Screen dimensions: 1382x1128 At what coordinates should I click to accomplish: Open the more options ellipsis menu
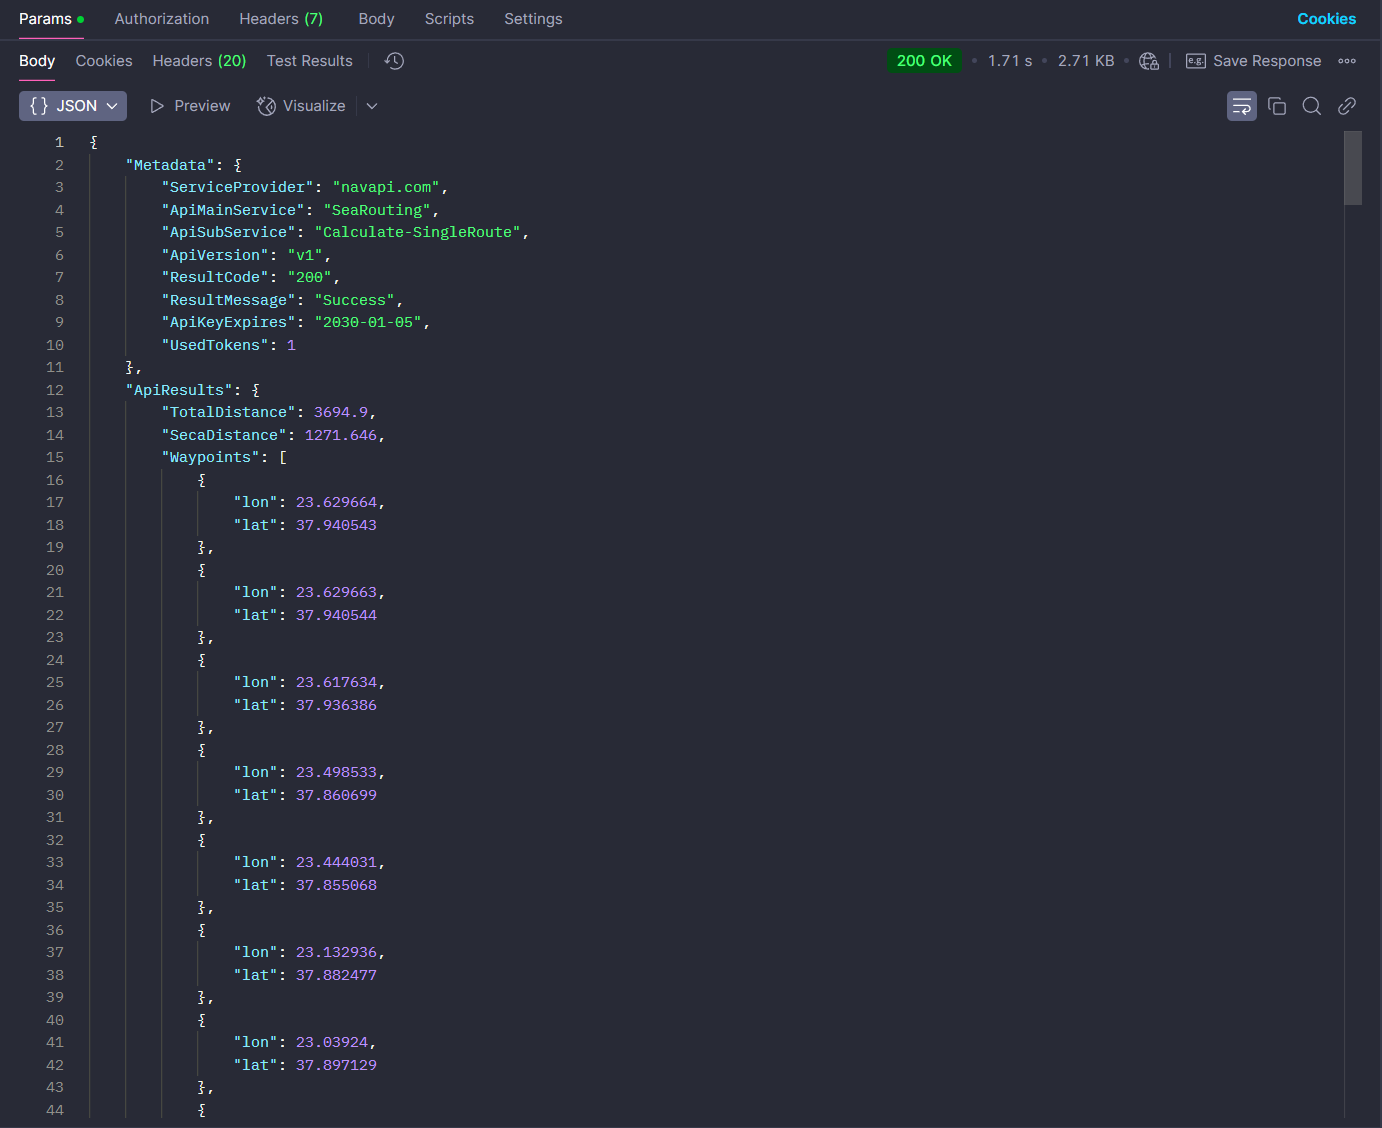tap(1347, 61)
